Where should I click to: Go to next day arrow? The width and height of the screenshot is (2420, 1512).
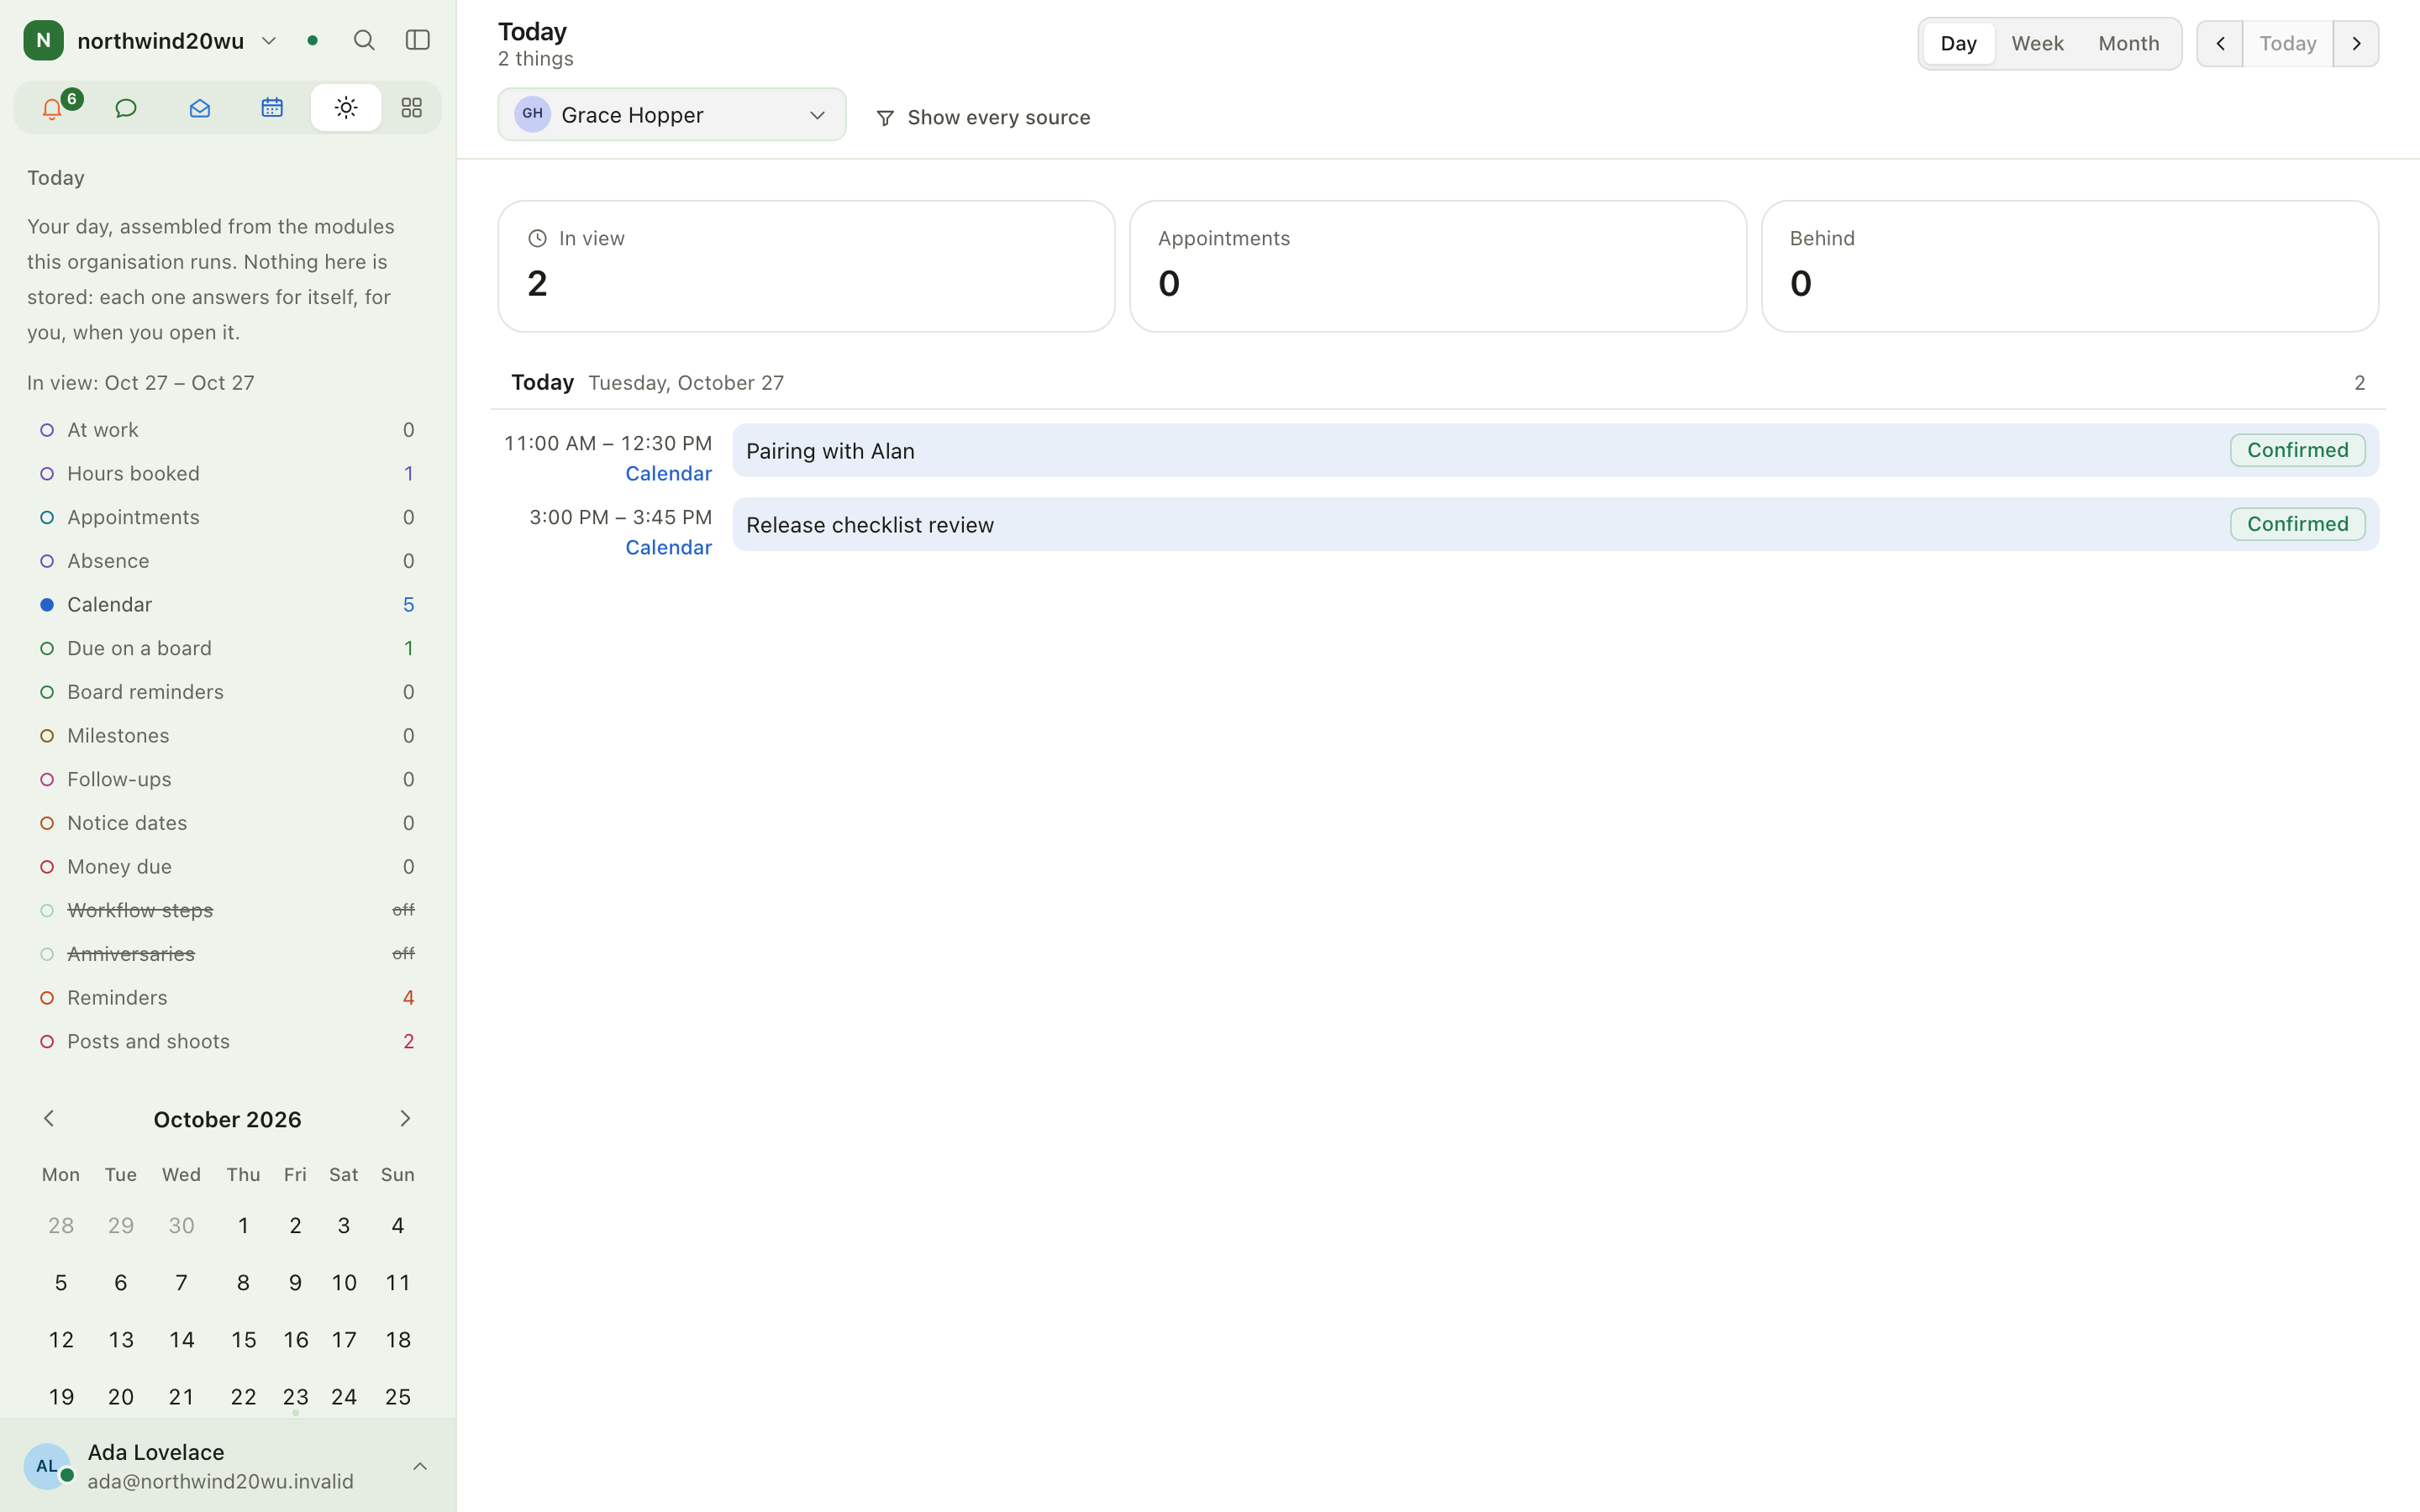pyautogui.click(x=2356, y=44)
